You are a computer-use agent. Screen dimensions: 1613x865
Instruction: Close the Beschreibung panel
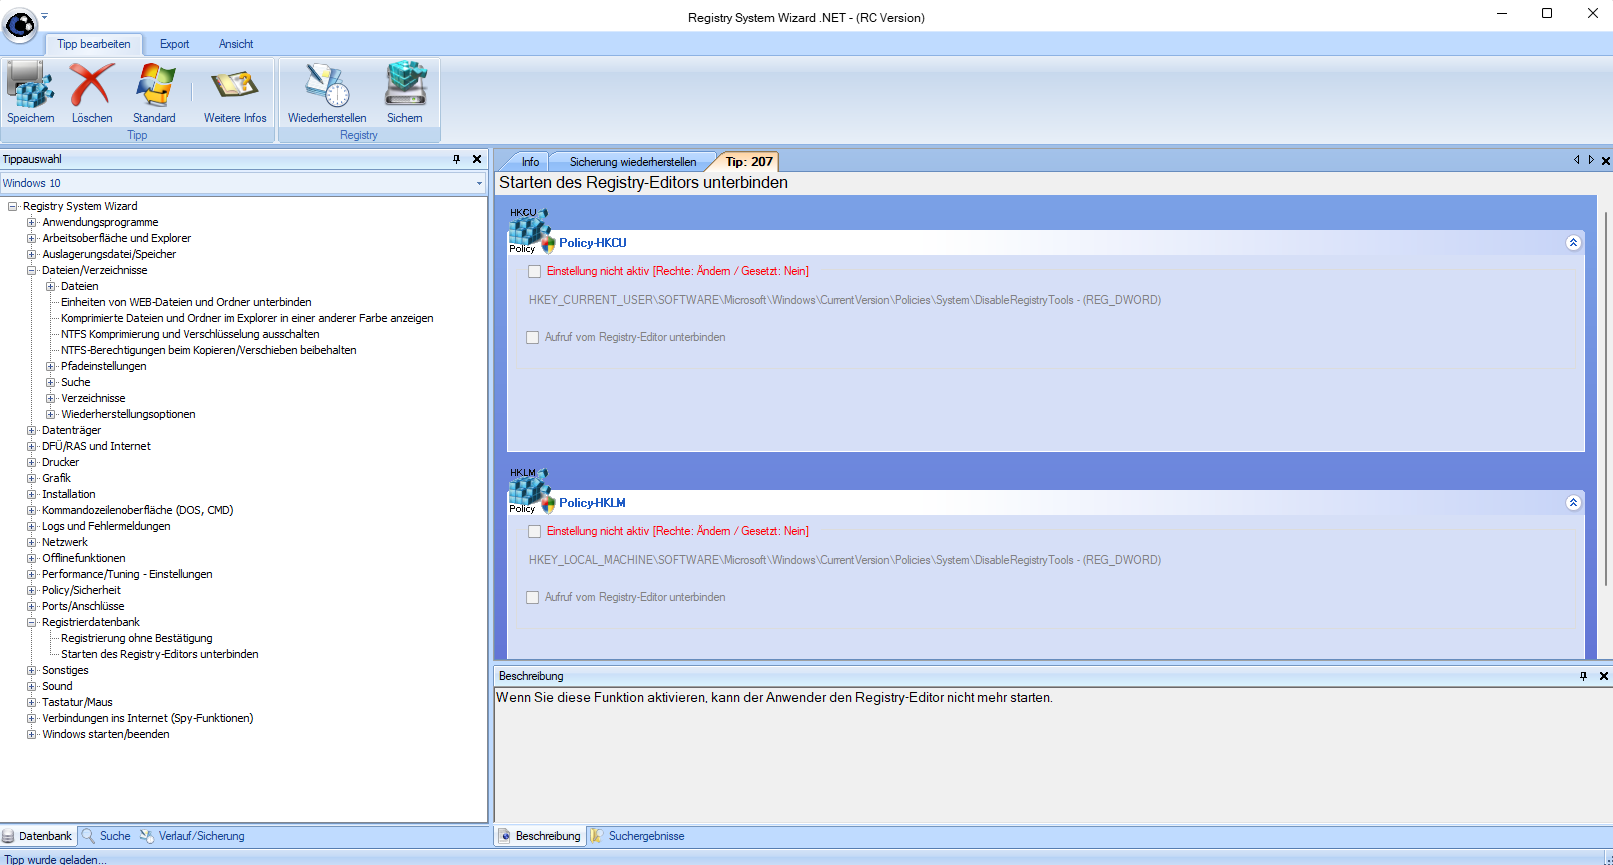1604,676
